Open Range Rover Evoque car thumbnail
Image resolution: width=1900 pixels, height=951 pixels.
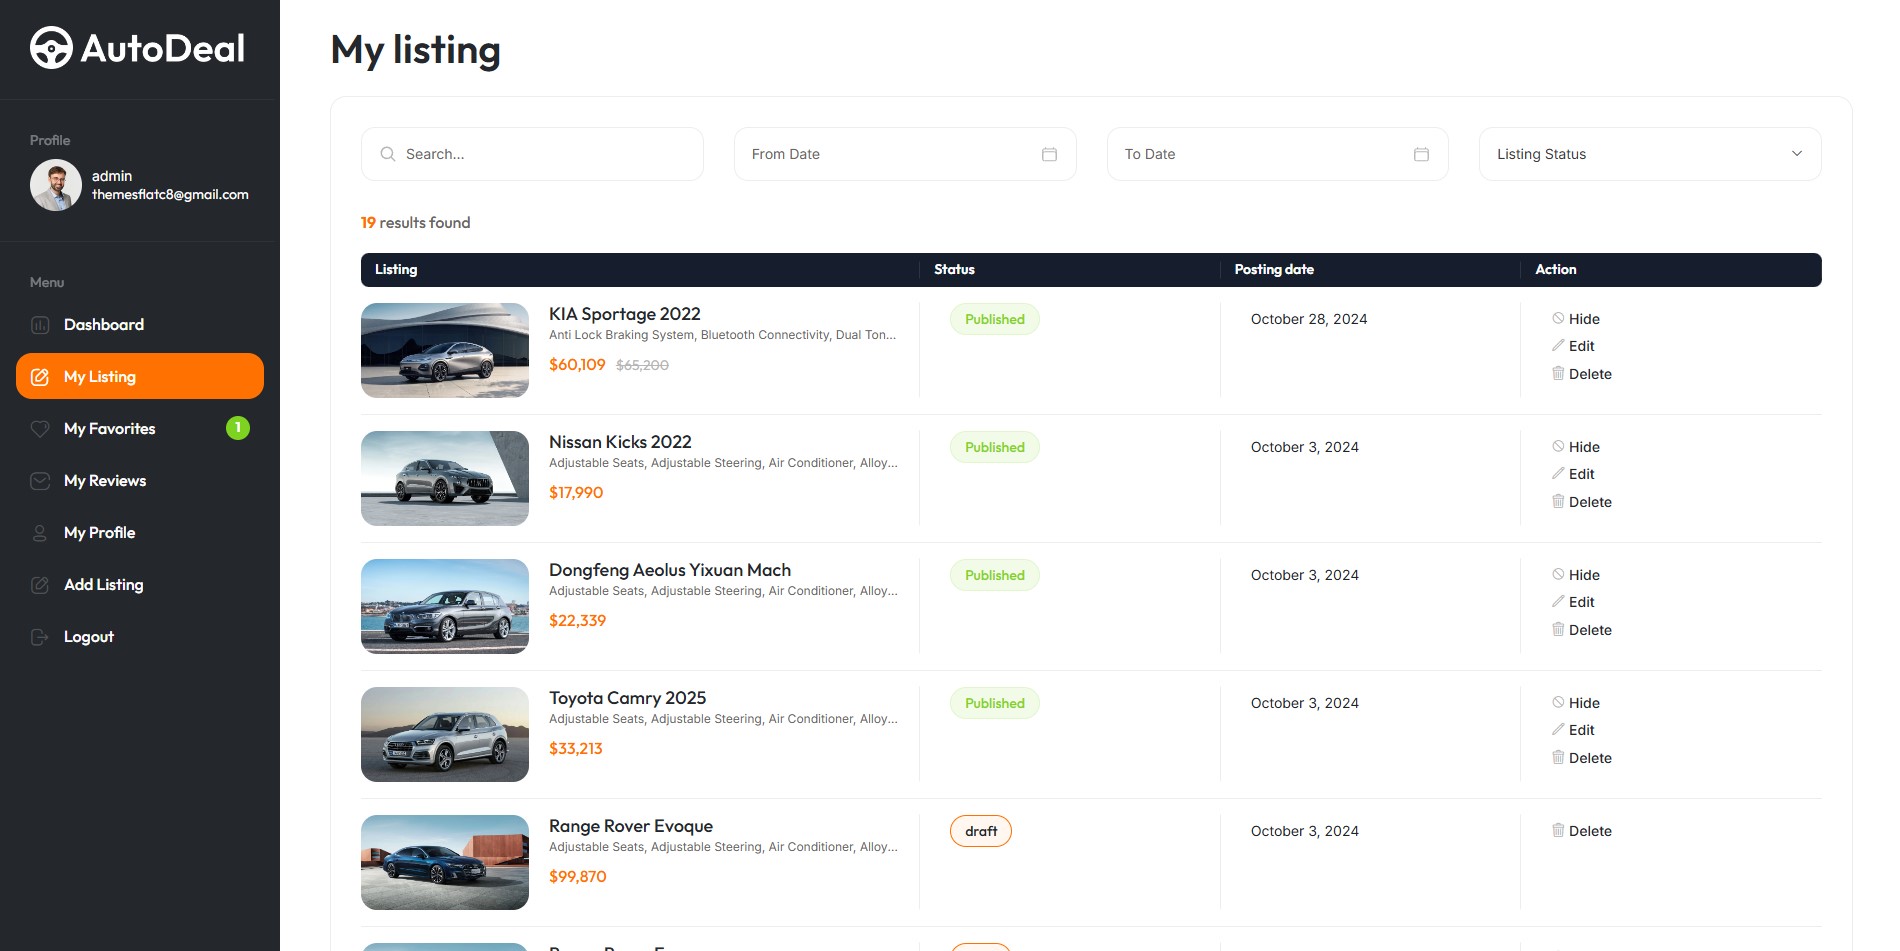pos(445,862)
